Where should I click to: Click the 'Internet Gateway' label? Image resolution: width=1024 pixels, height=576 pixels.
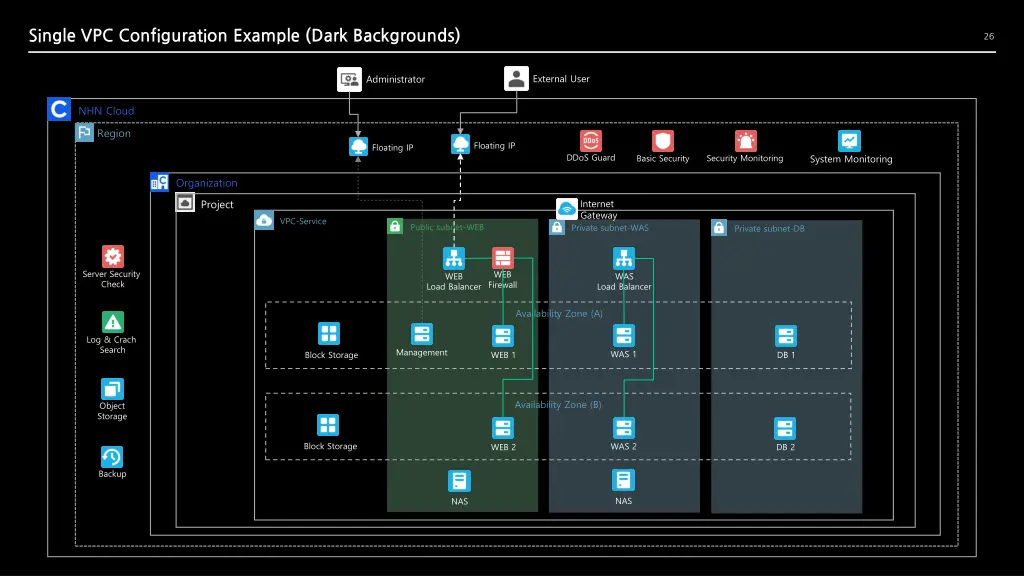click(x=598, y=210)
